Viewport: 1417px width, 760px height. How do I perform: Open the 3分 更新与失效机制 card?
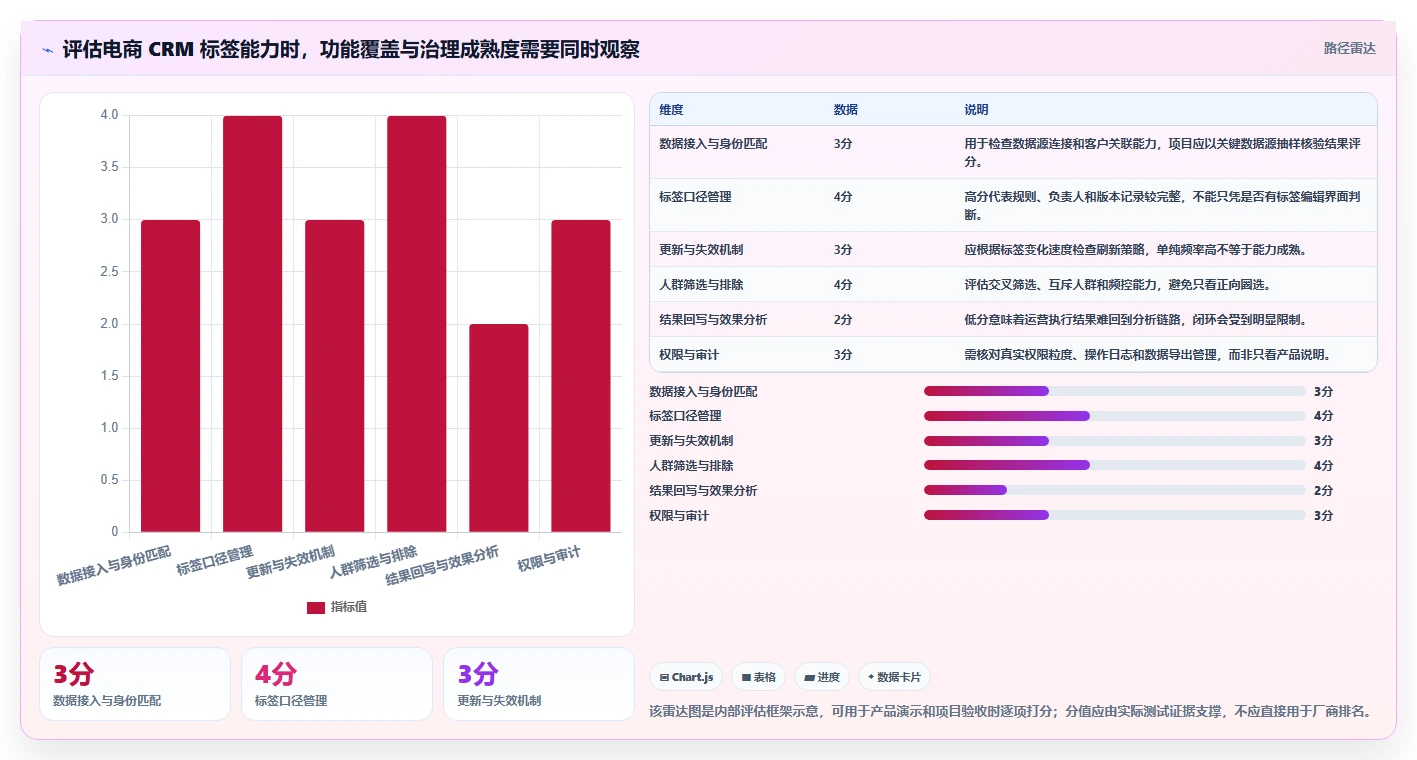tap(539, 684)
